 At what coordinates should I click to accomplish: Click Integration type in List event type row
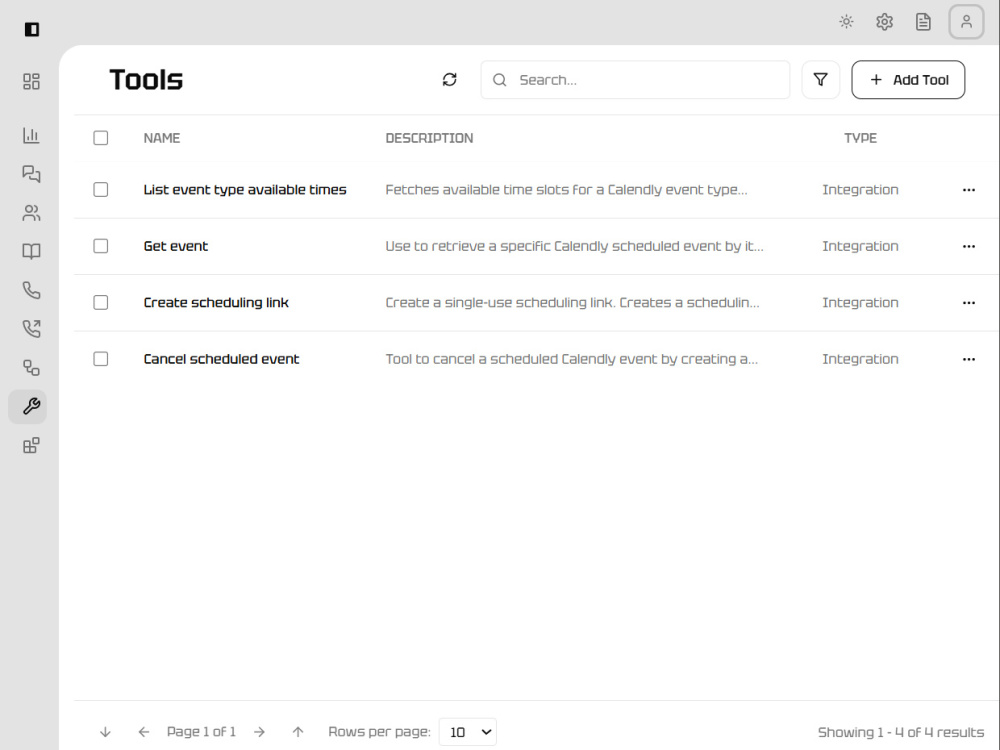860,189
